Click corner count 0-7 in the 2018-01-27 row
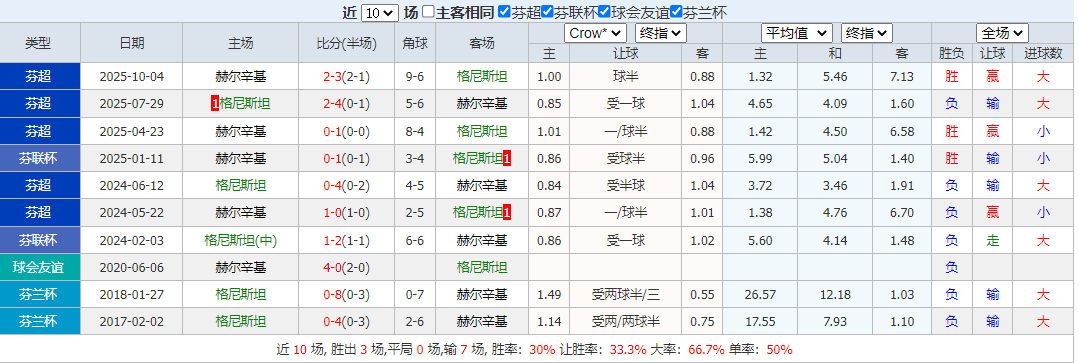Image resolution: width=1079 pixels, height=363 pixels. tap(415, 294)
